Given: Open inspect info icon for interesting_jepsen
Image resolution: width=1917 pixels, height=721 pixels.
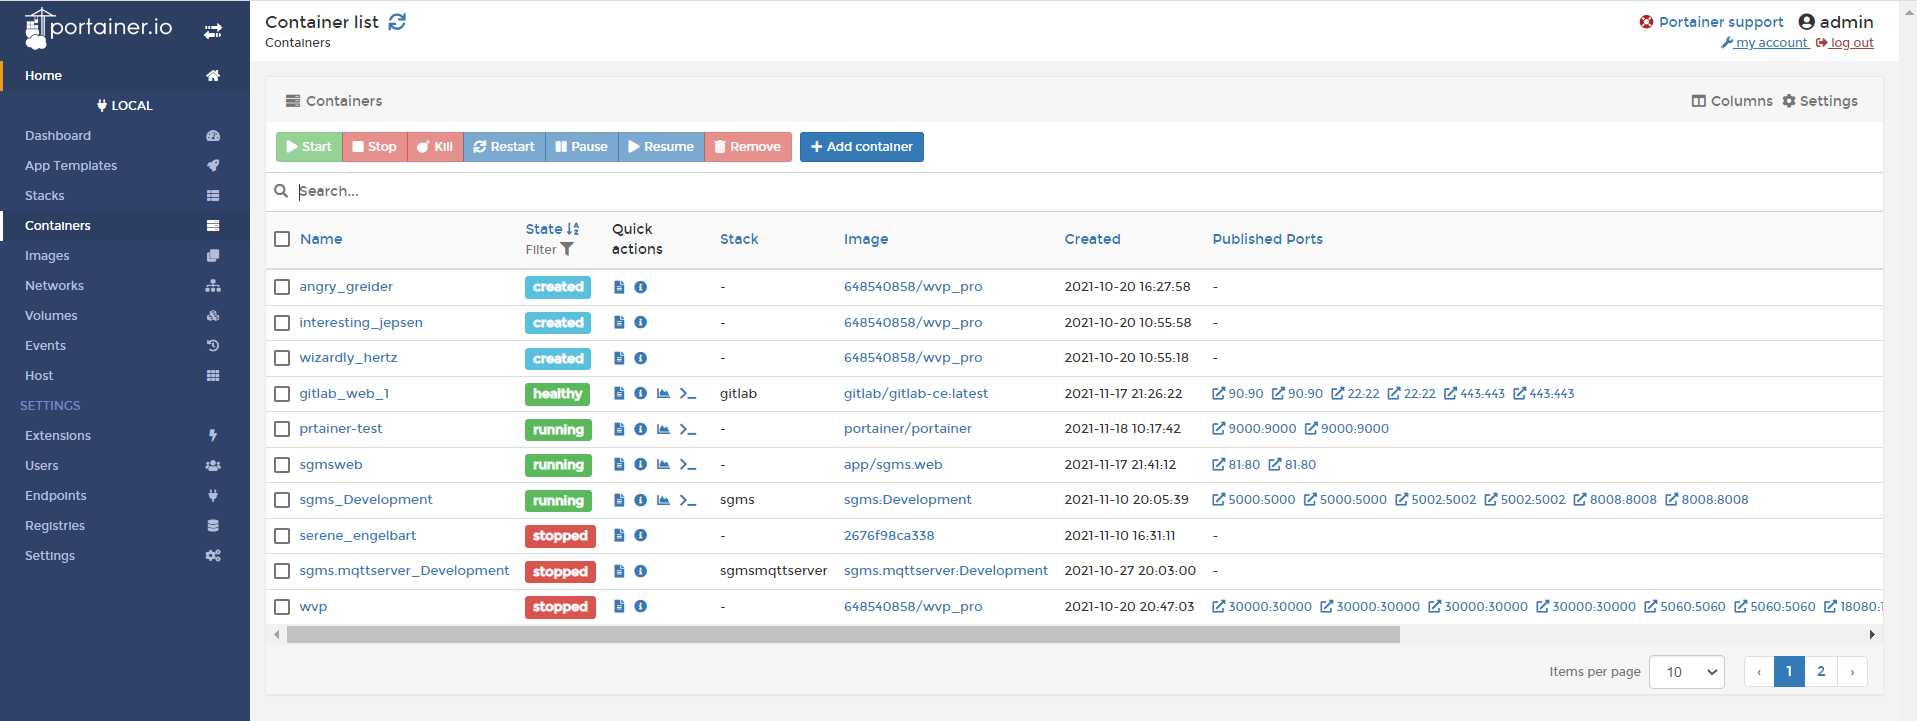Looking at the screenshot, I should tap(641, 323).
